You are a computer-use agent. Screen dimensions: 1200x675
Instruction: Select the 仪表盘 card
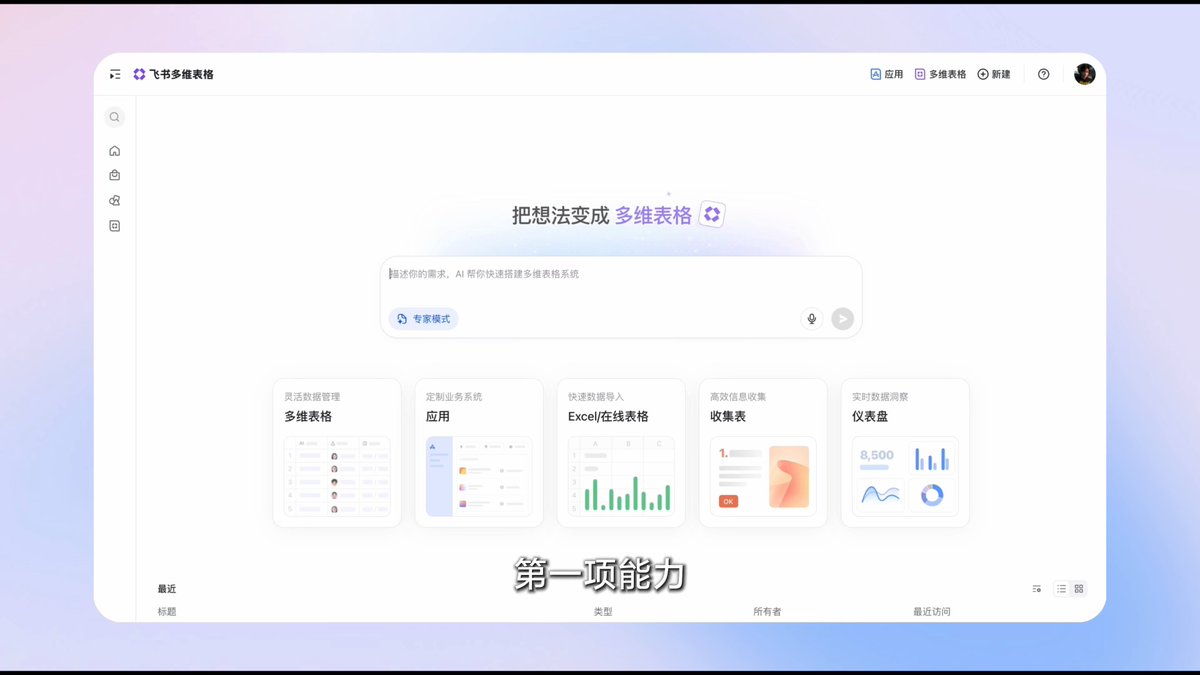tap(905, 453)
